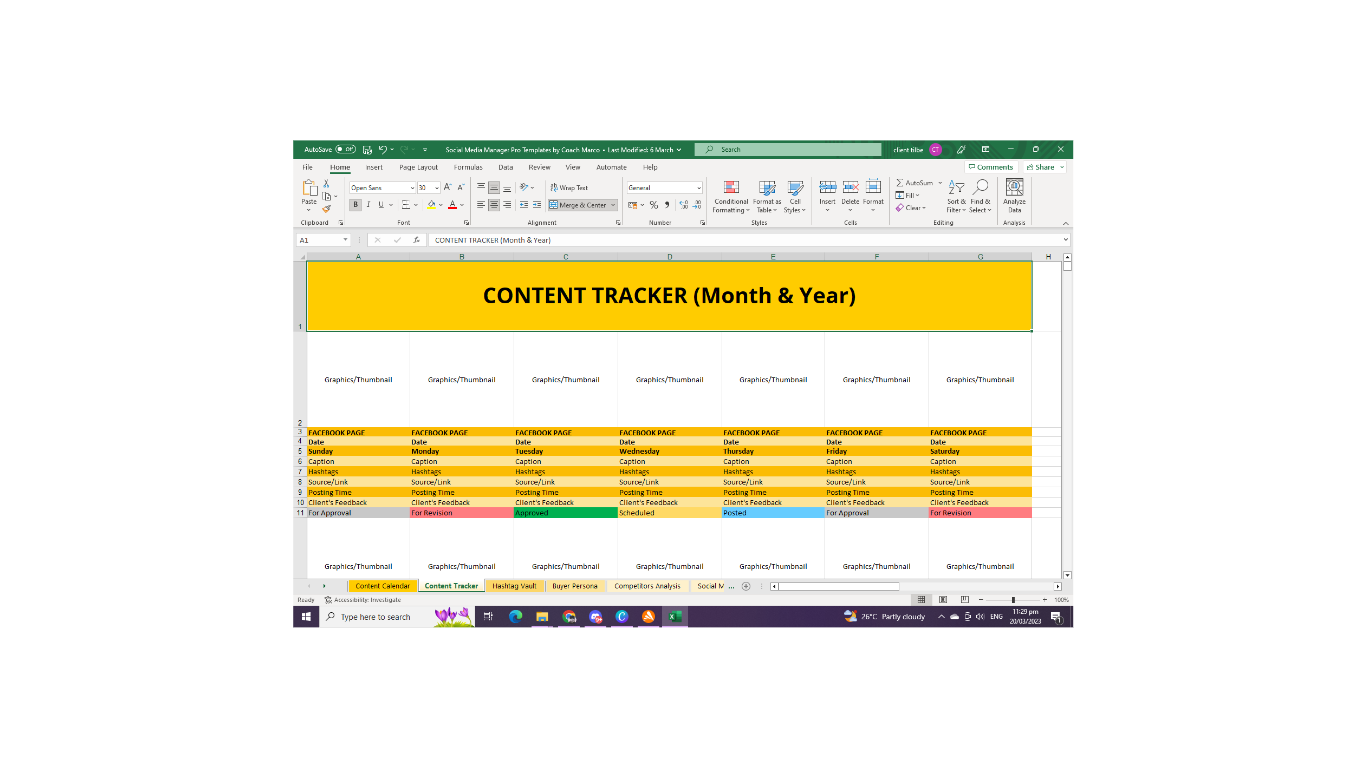Viewport: 1366px width, 768px height.
Task: Switch to Page Break Preview in status bar
Action: point(964,600)
